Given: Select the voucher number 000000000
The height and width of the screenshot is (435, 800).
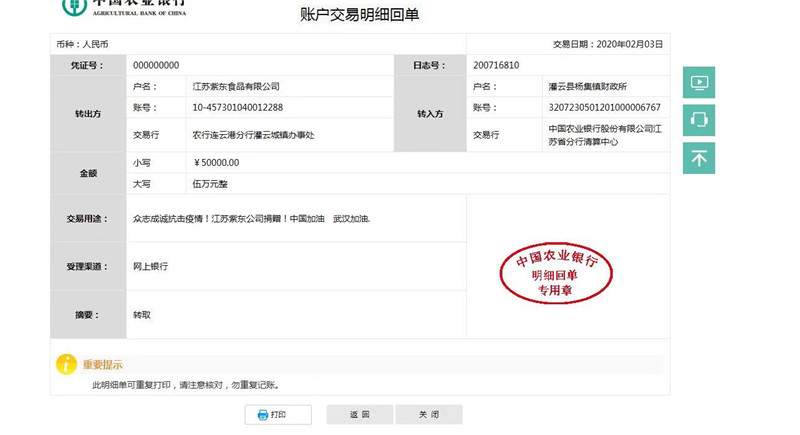Looking at the screenshot, I should coord(156,65).
